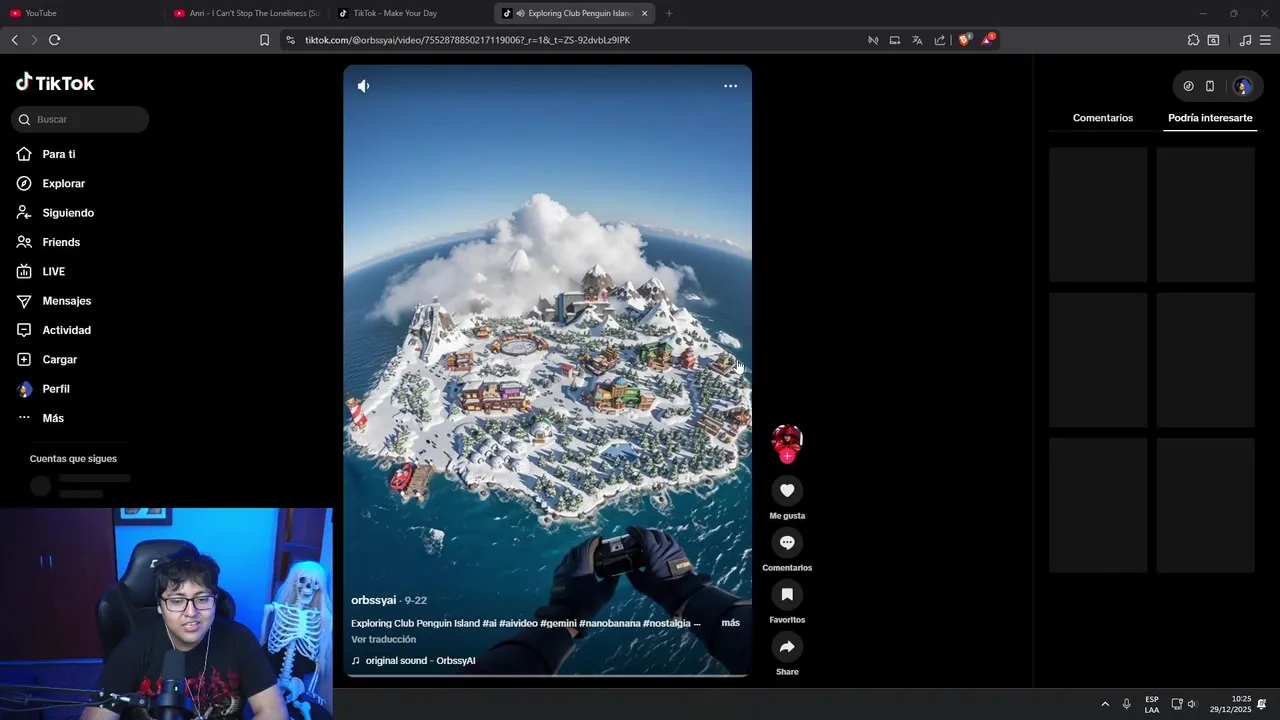Open the profile avatar at top right

click(1243, 86)
